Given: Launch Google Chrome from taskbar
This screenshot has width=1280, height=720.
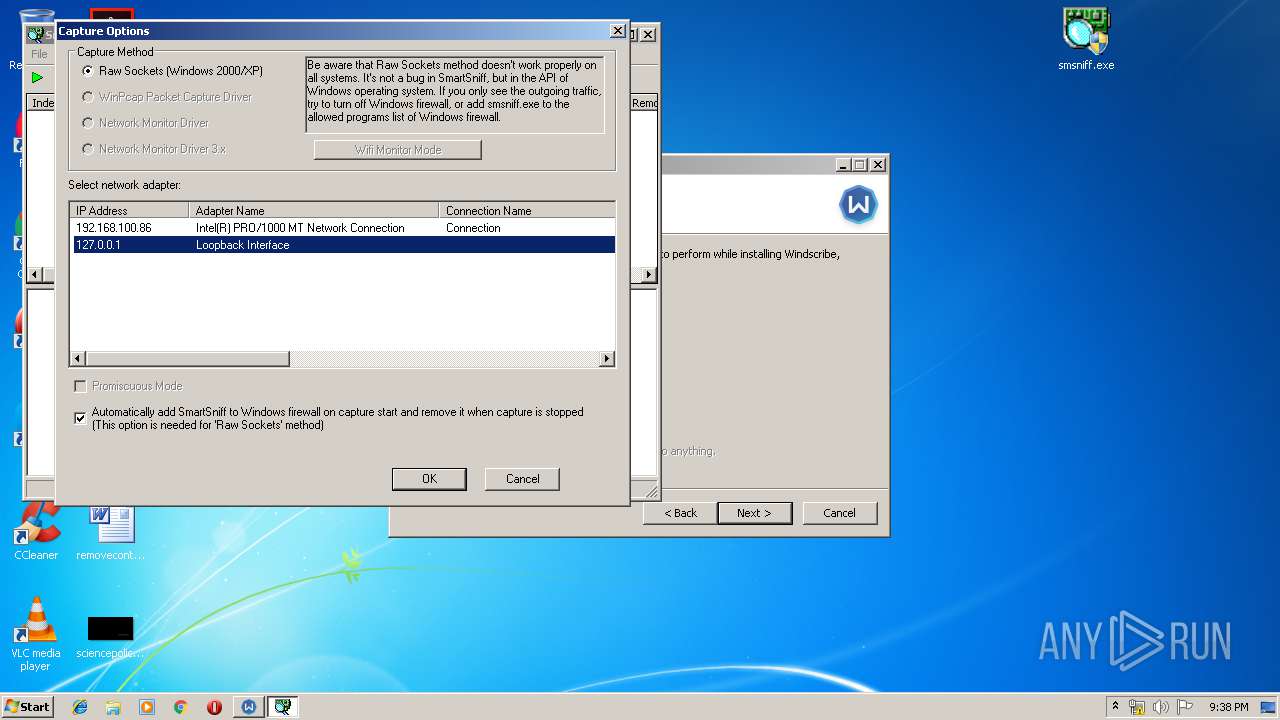Looking at the screenshot, I should (181, 707).
